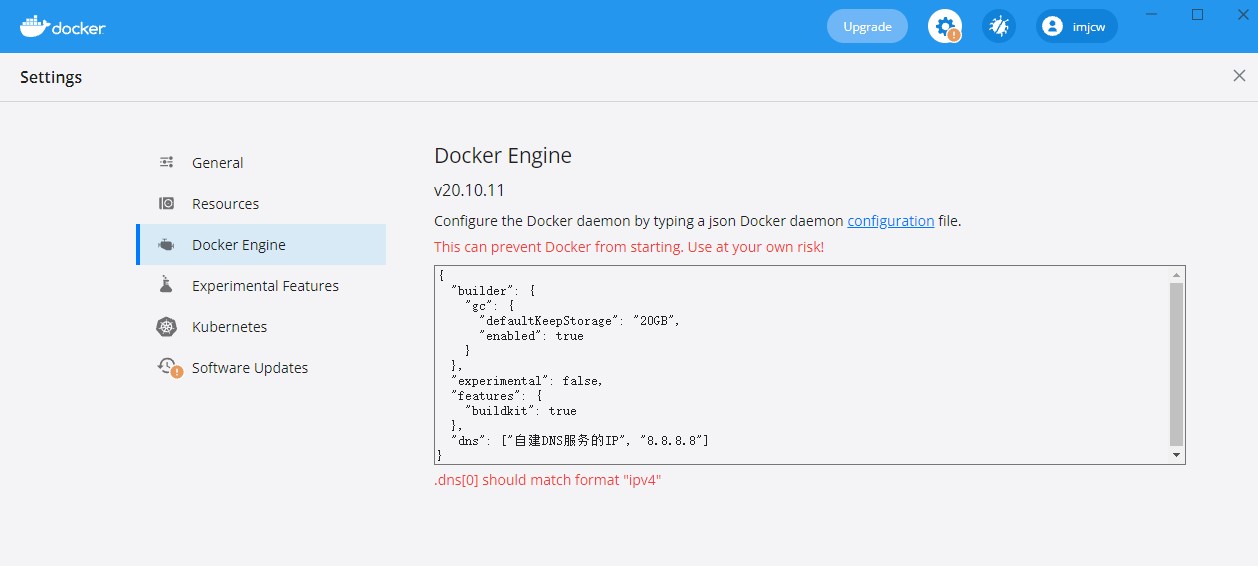
Task: Click the Software Updates clock icon
Action: pos(169,367)
